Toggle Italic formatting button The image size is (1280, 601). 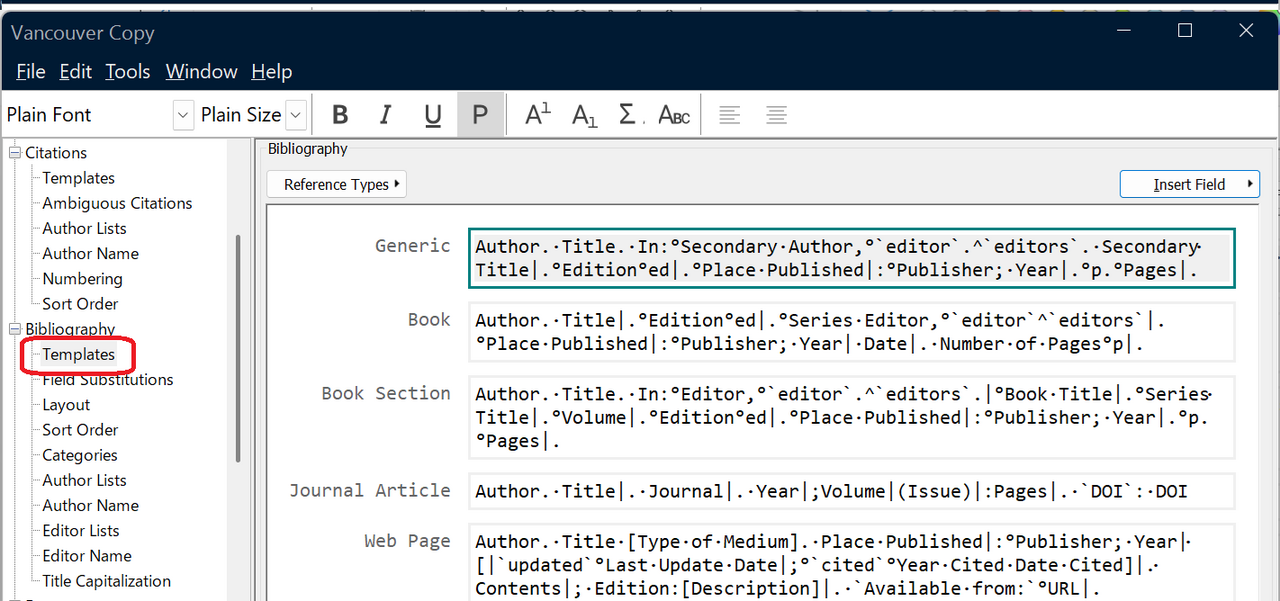pyautogui.click(x=386, y=115)
